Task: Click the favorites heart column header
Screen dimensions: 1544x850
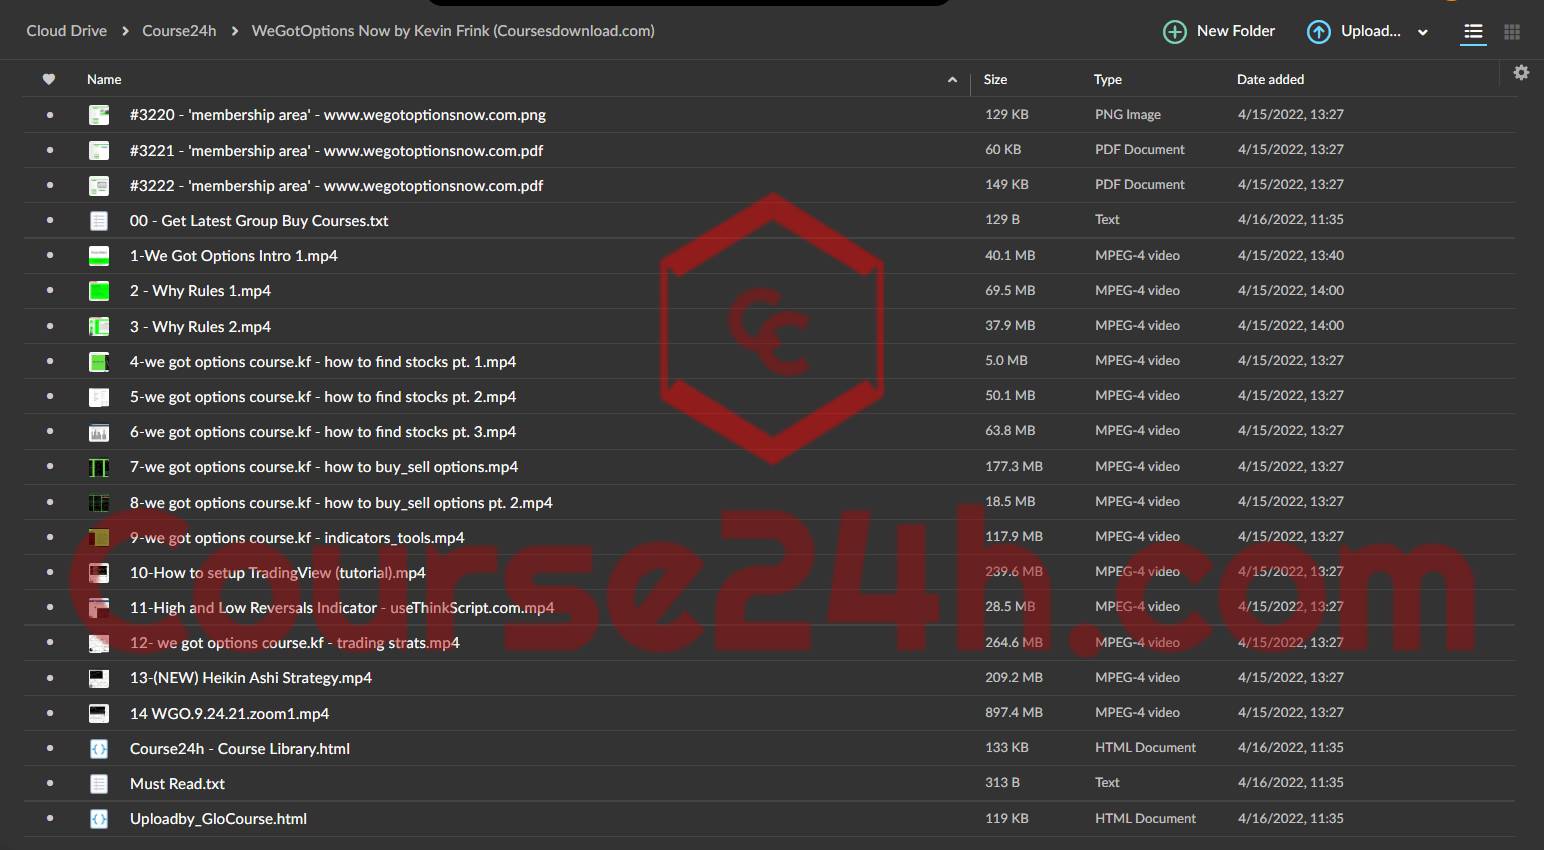Action: tap(49, 79)
